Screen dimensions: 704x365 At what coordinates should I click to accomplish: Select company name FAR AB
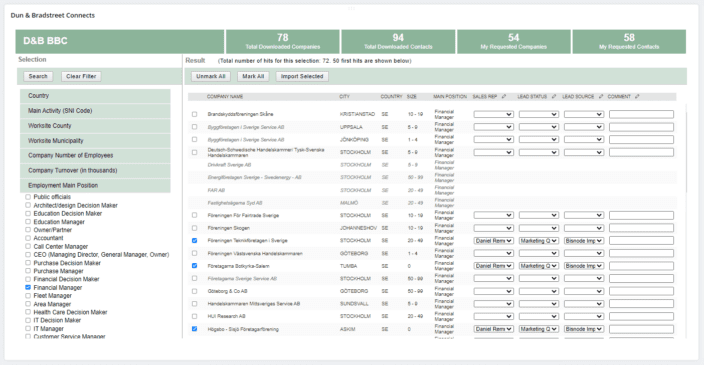click(x=216, y=190)
